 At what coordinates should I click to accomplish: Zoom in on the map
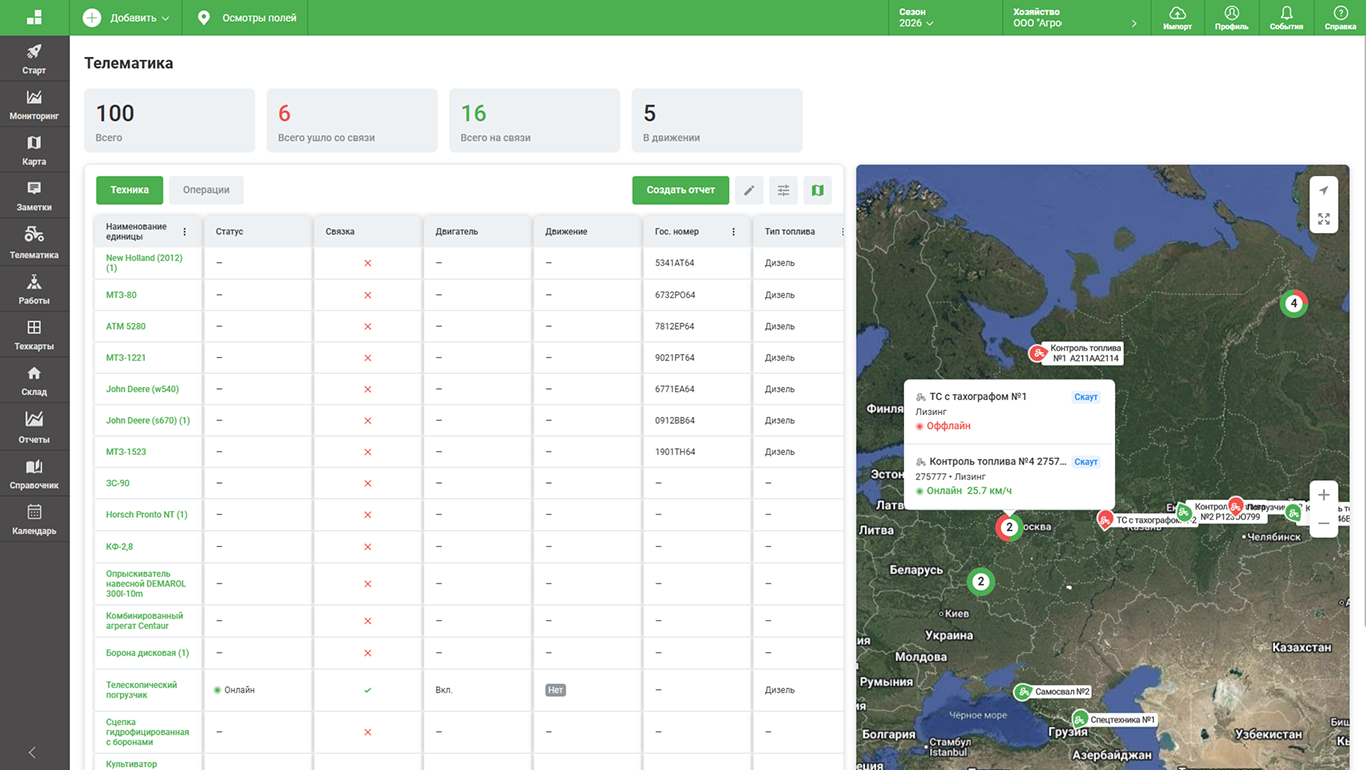(x=1323, y=495)
